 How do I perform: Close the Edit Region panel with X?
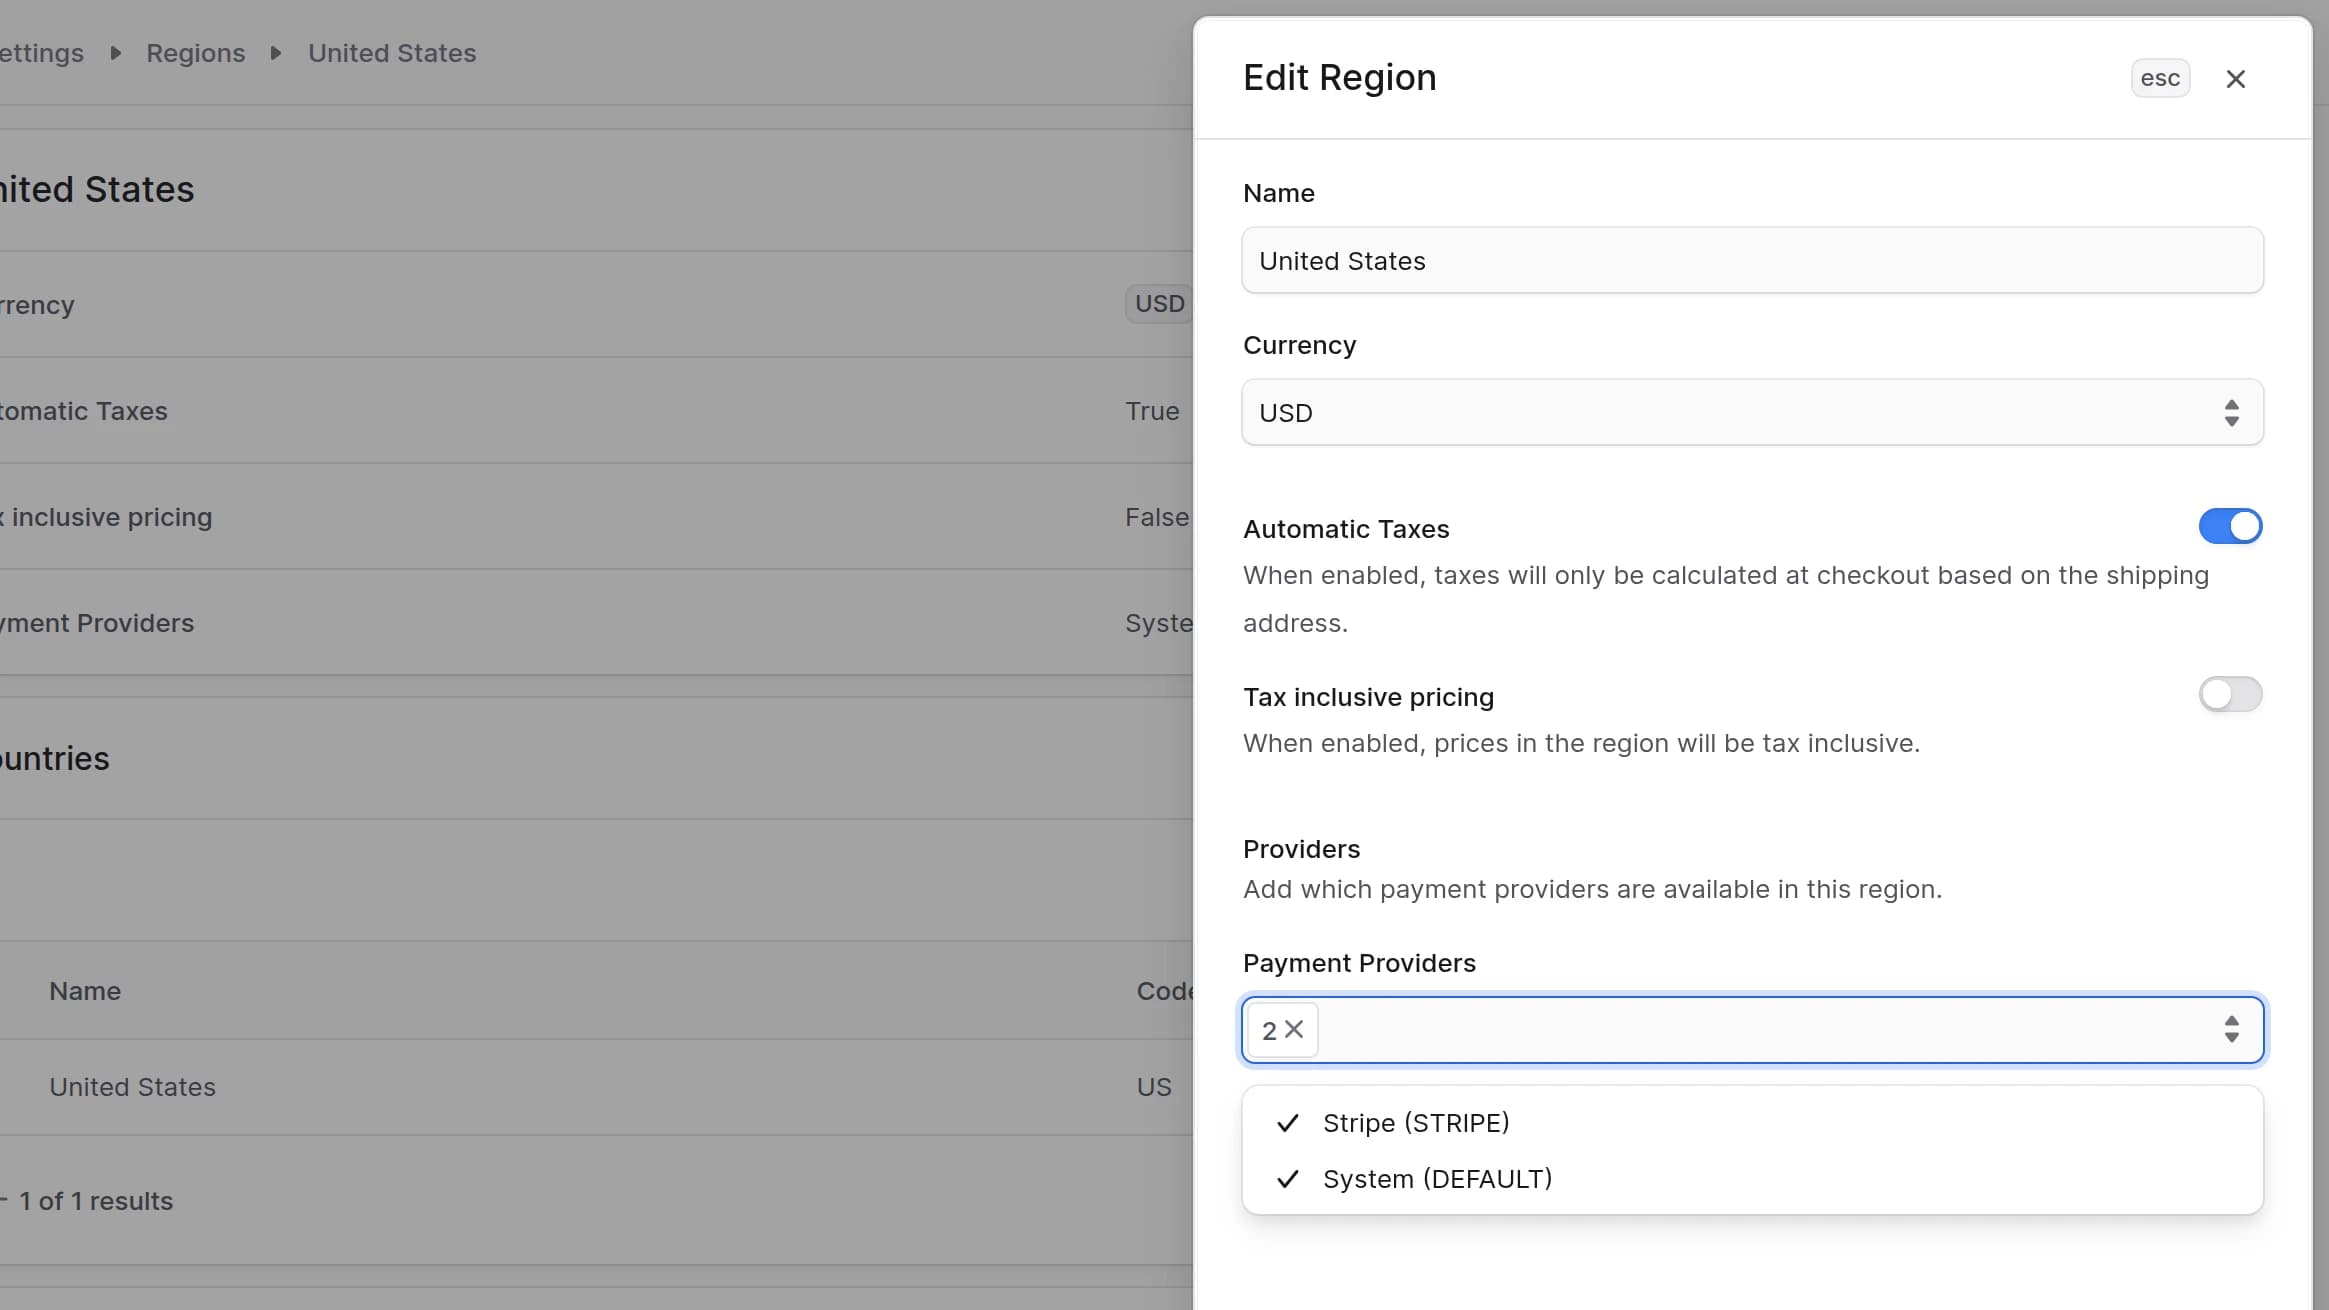pyautogui.click(x=2235, y=79)
